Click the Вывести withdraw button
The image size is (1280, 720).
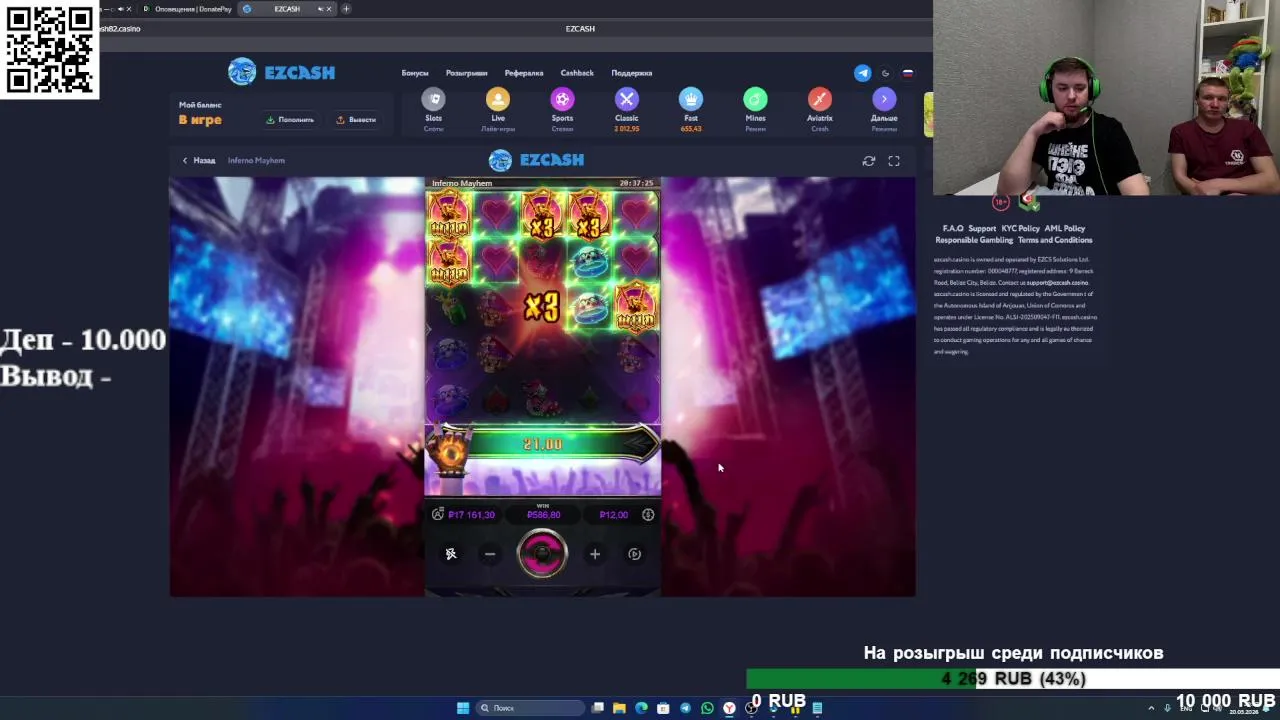tap(356, 119)
